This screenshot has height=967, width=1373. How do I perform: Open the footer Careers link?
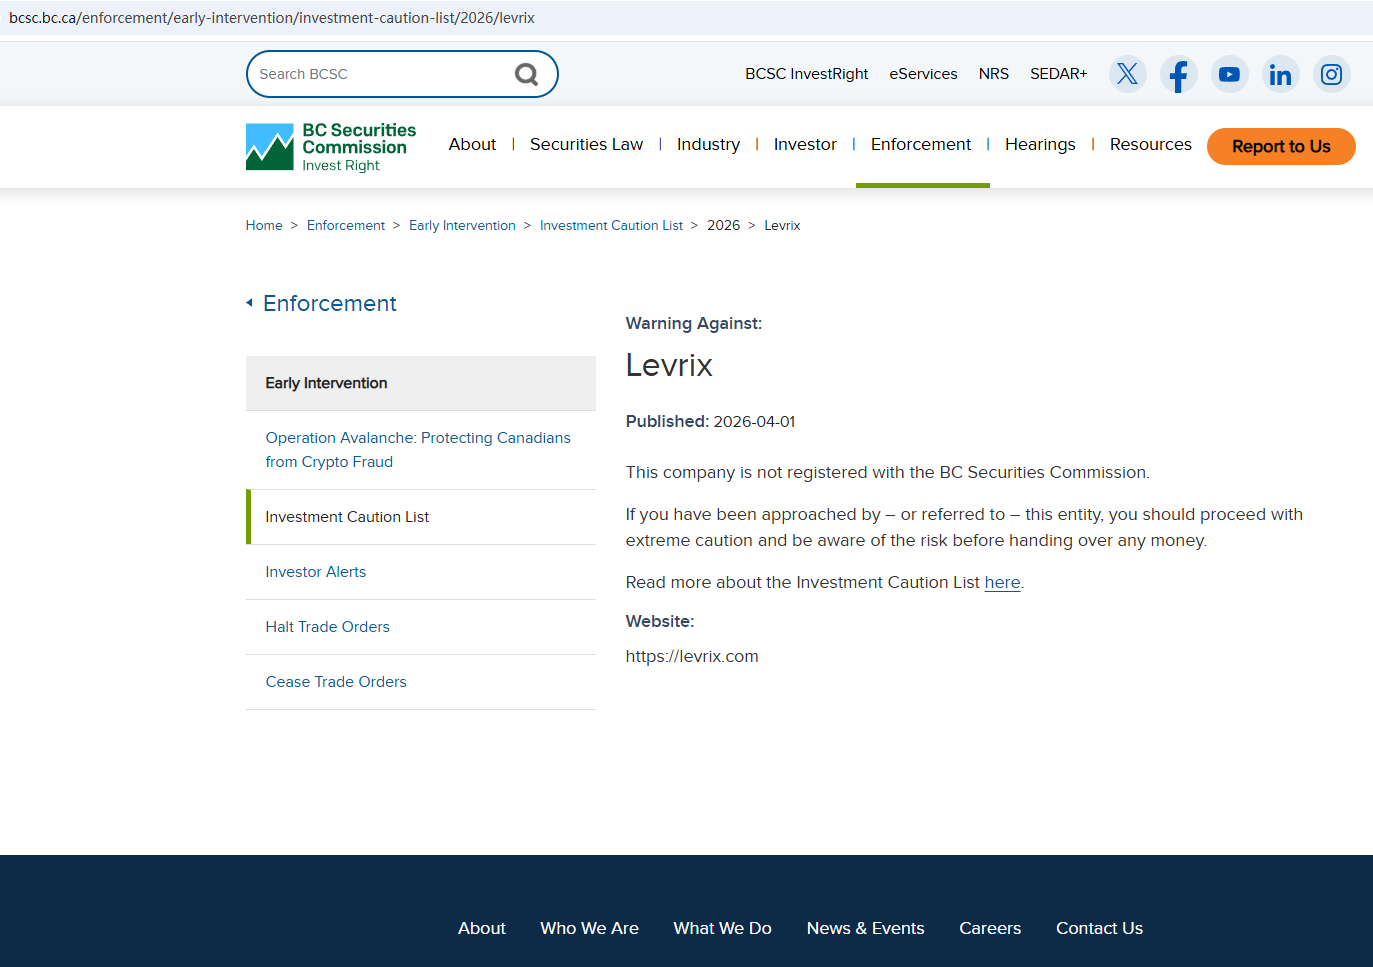(x=990, y=928)
